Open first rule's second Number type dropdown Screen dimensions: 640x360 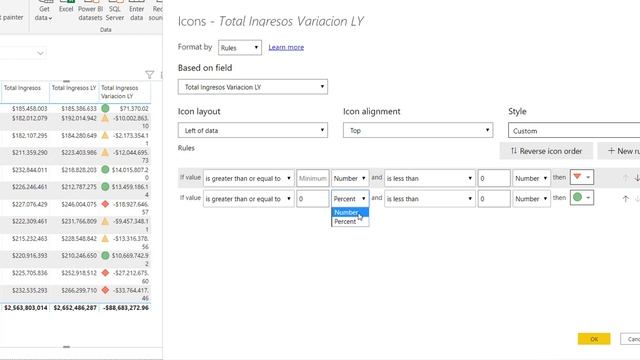531,178
